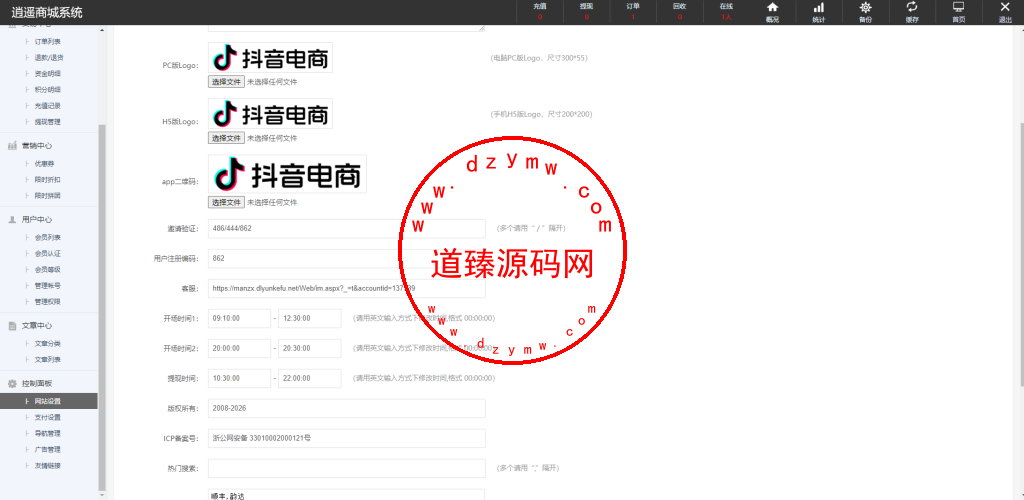Image resolution: width=1024 pixels, height=500 pixels.
Task: Choose file for app二维码
Action: point(227,202)
